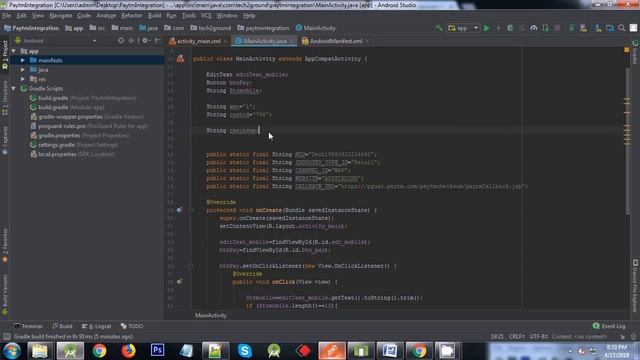Image resolution: width=640 pixels, height=360 pixels.
Task: Open the app run configuration dropdown
Action: click(x=463, y=28)
